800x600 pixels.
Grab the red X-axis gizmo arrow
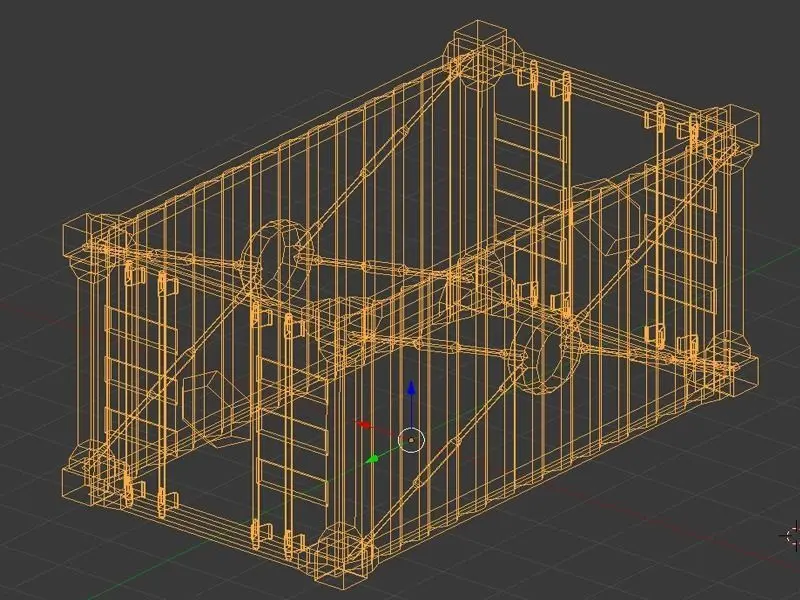tap(364, 424)
